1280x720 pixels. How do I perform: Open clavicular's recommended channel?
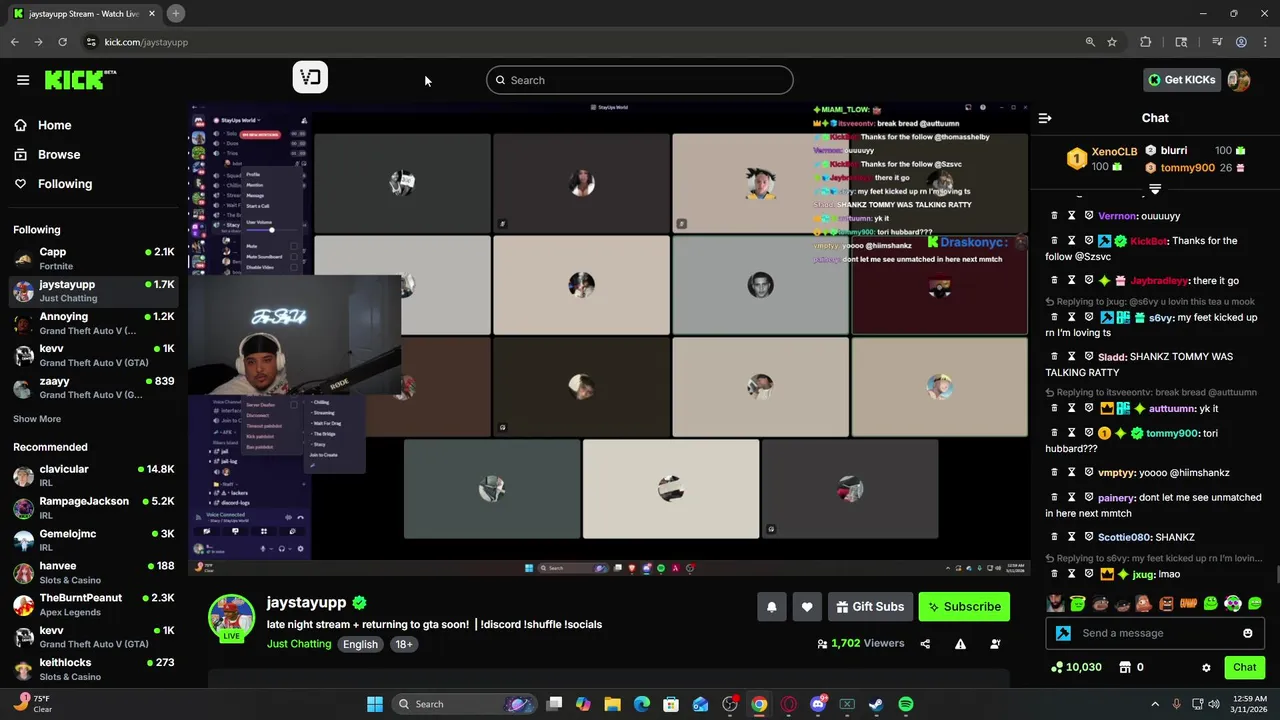[x=94, y=476]
